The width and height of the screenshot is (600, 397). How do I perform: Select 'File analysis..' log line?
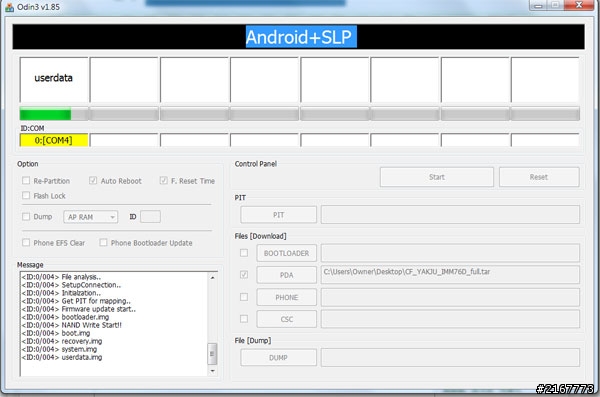[x=61, y=277]
